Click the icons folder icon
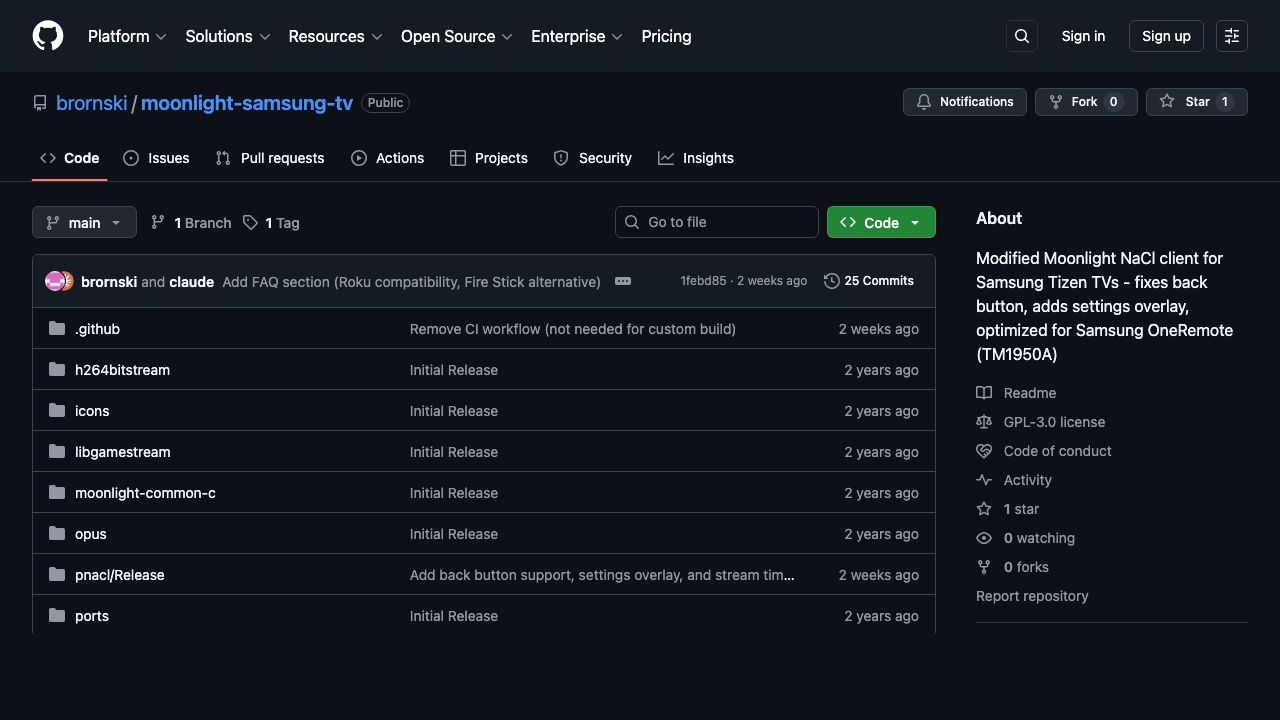Image resolution: width=1280 pixels, height=720 pixels. click(x=57, y=410)
